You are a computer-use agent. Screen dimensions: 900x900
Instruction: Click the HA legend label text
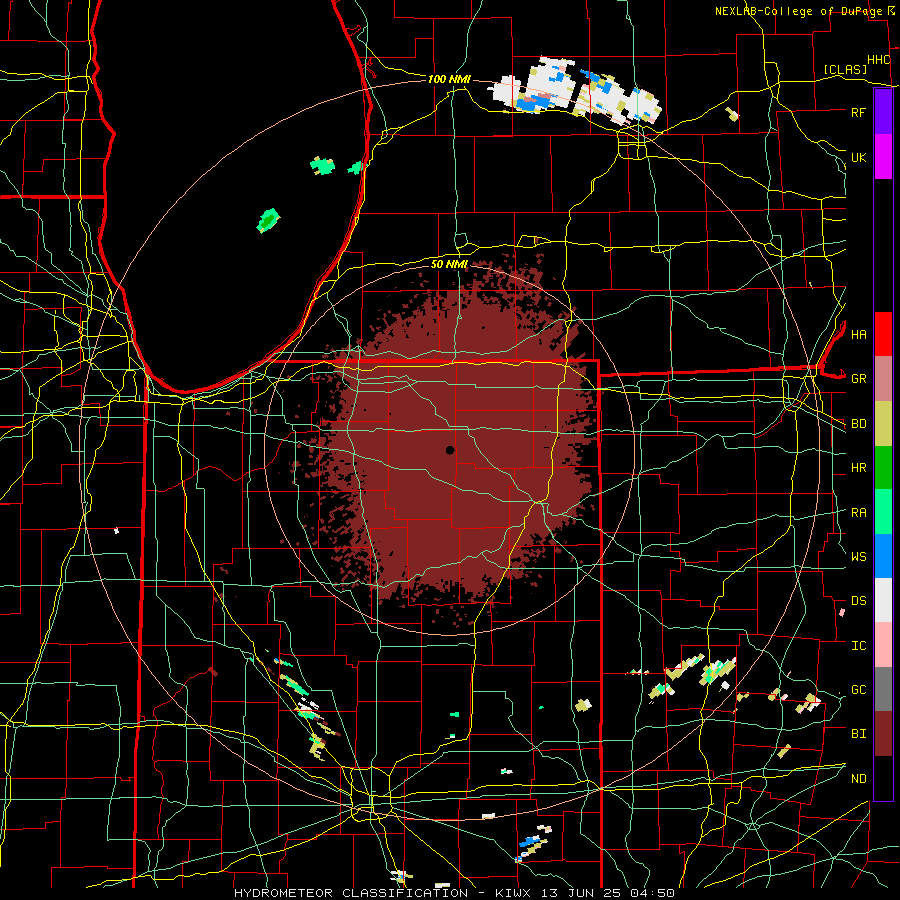pos(858,334)
